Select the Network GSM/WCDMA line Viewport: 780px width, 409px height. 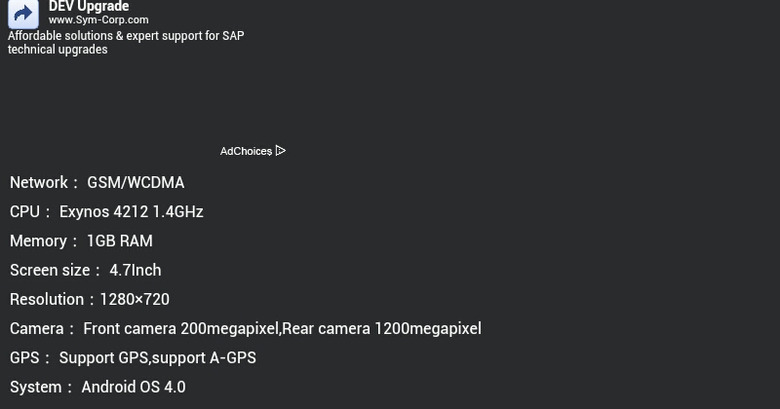pos(97,183)
